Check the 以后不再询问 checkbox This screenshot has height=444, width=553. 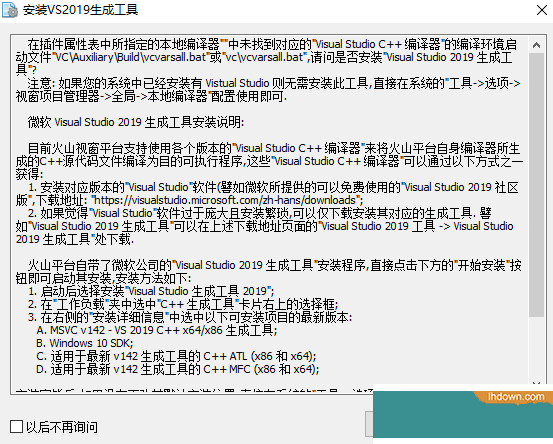[x=16, y=427]
